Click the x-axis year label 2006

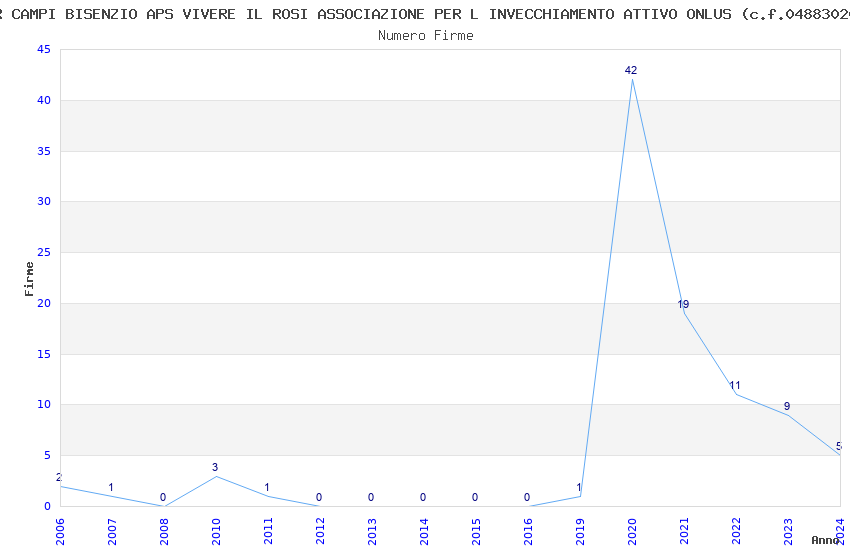coord(60,532)
